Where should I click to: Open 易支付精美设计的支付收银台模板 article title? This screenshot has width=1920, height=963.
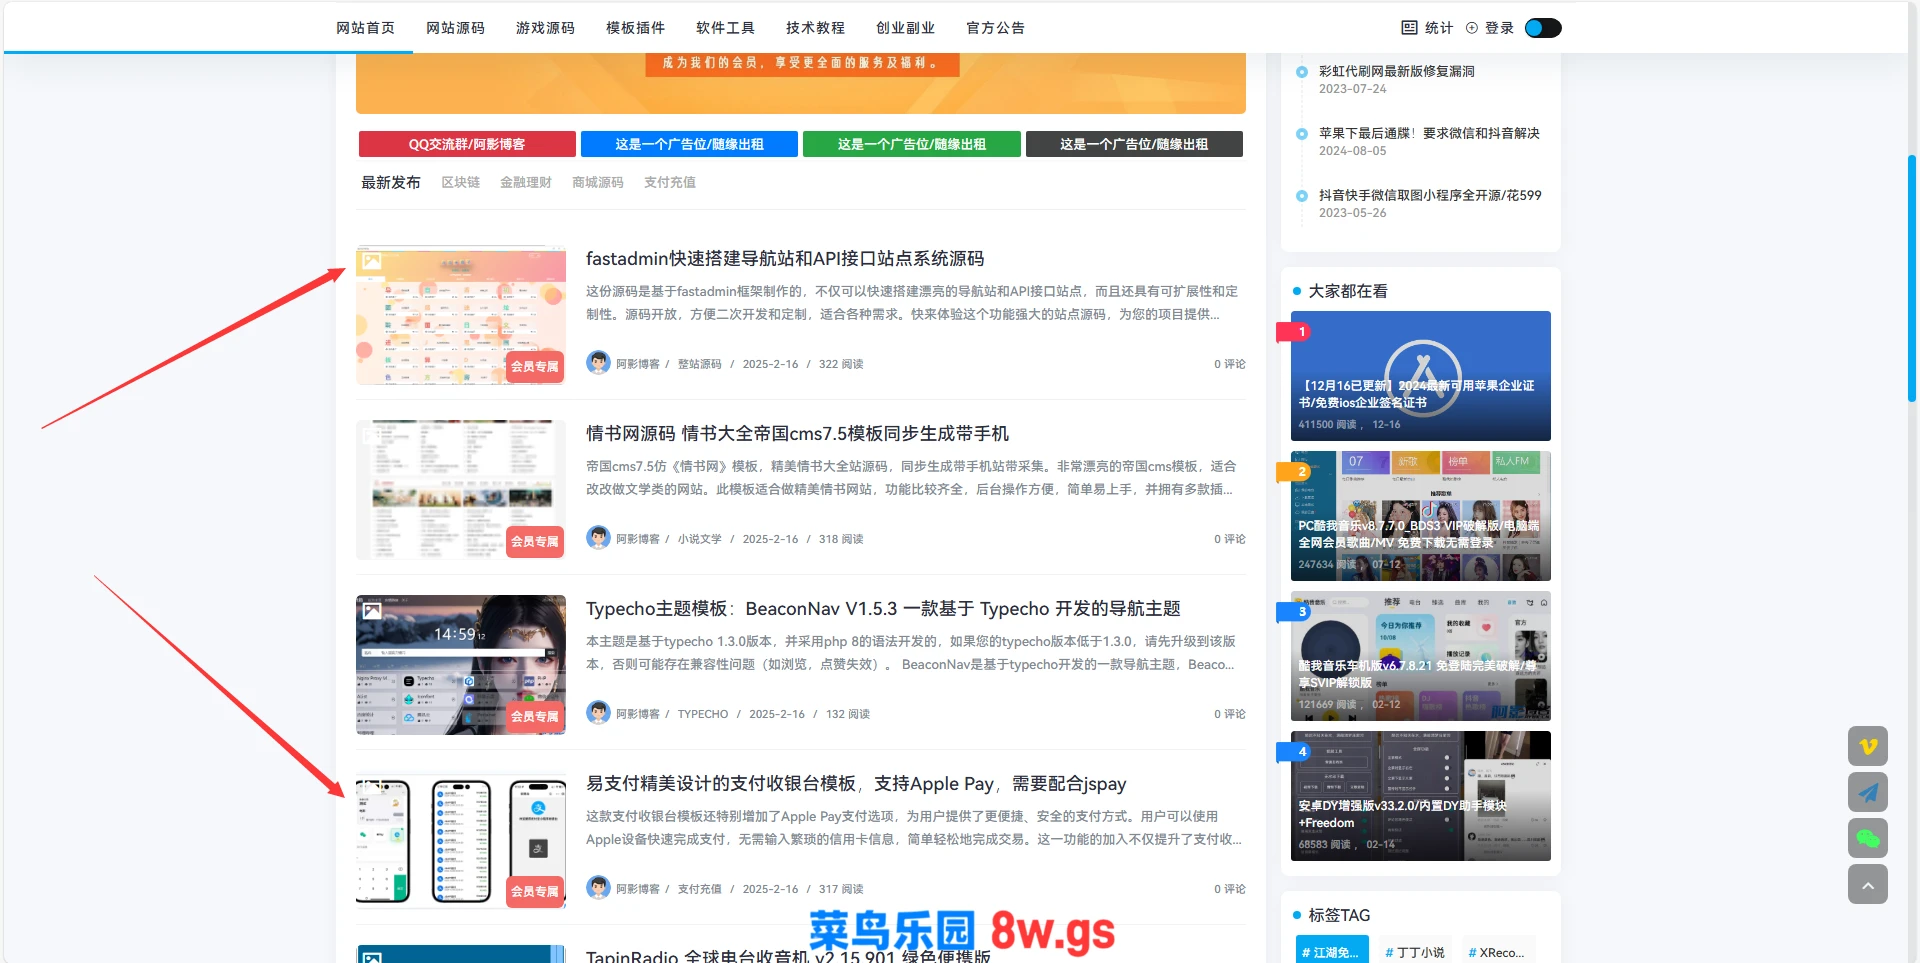pyautogui.click(x=856, y=784)
